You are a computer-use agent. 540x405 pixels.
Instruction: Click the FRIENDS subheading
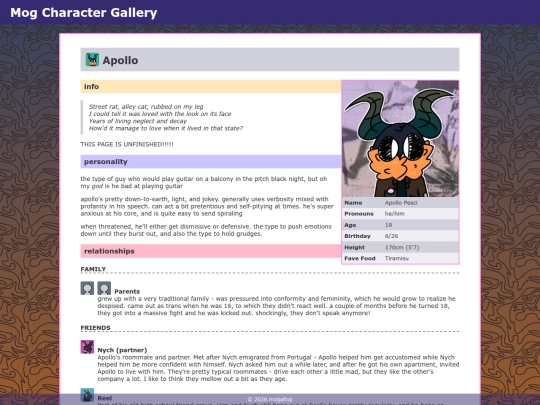(x=95, y=328)
